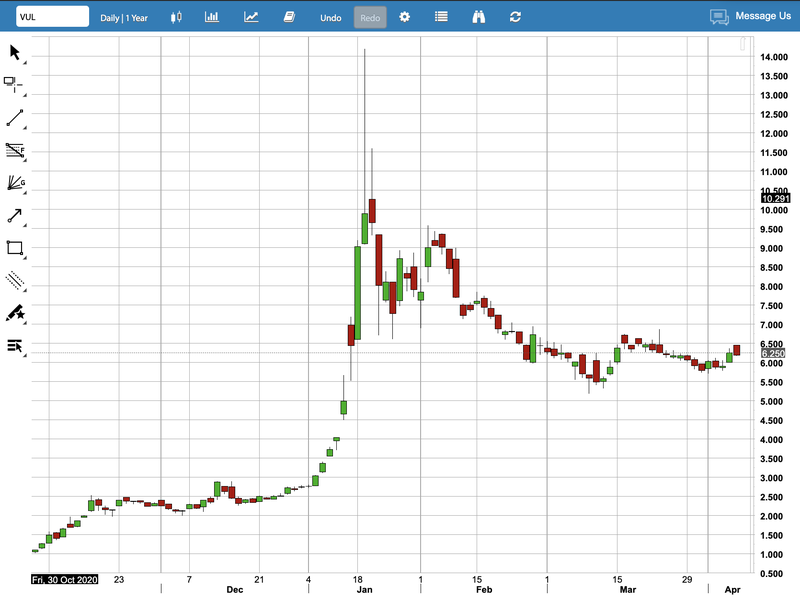Click the Feb month axis label
This screenshot has height=598, width=800.
click(484, 589)
